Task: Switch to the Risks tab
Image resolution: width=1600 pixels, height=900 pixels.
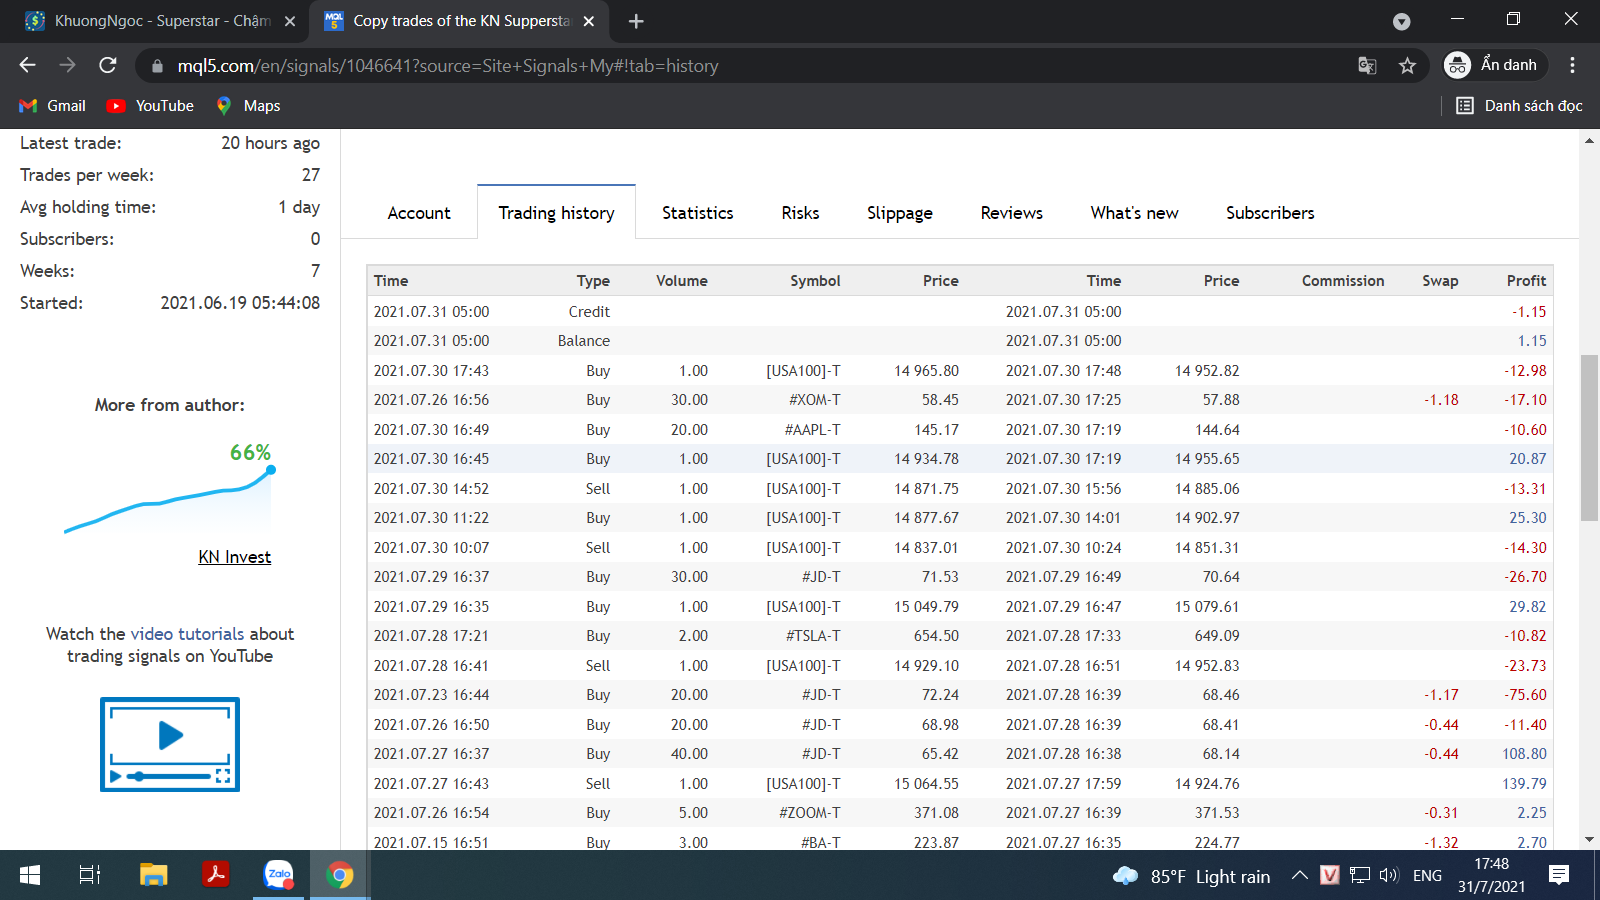Action: pos(800,213)
